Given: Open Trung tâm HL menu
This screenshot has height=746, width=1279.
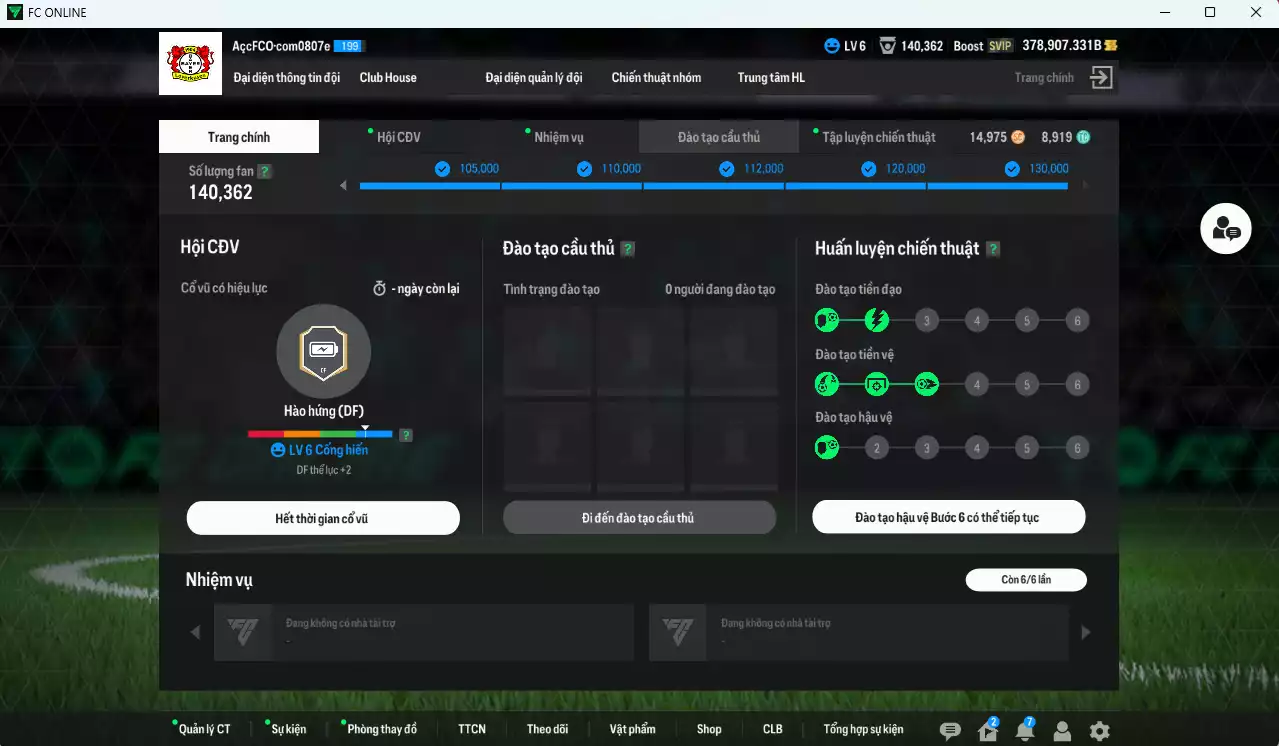Looking at the screenshot, I should click(x=771, y=77).
